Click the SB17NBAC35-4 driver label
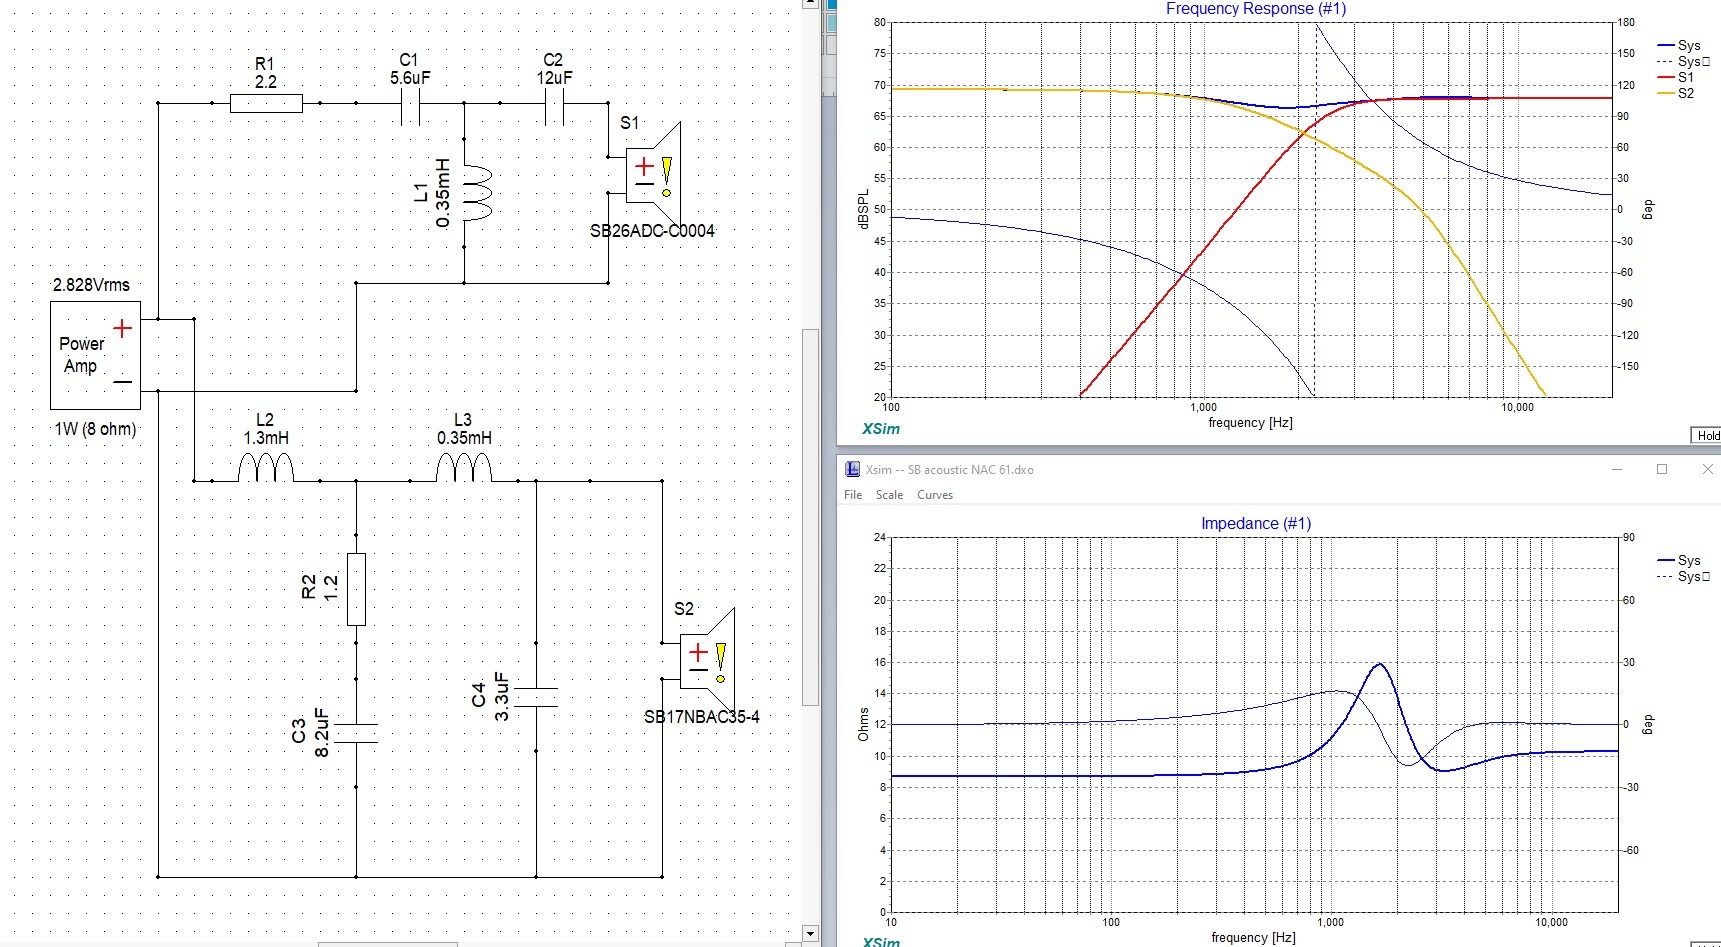This screenshot has width=1721, height=947. (x=702, y=717)
